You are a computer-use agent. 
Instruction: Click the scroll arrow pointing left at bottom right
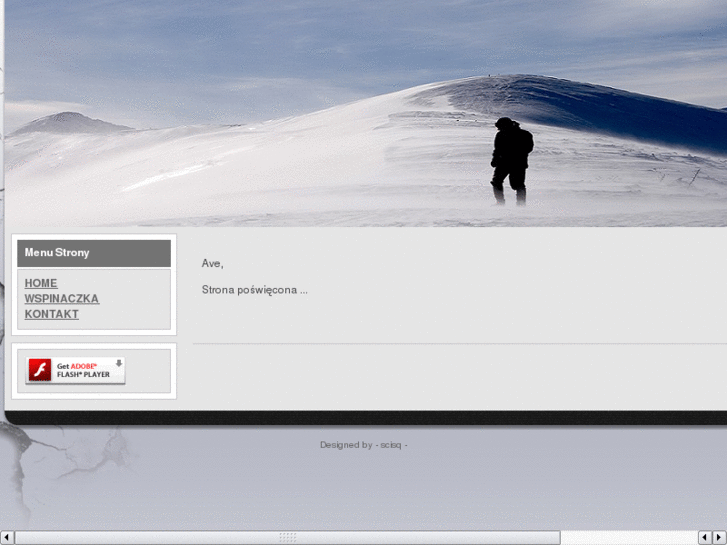(x=705, y=538)
